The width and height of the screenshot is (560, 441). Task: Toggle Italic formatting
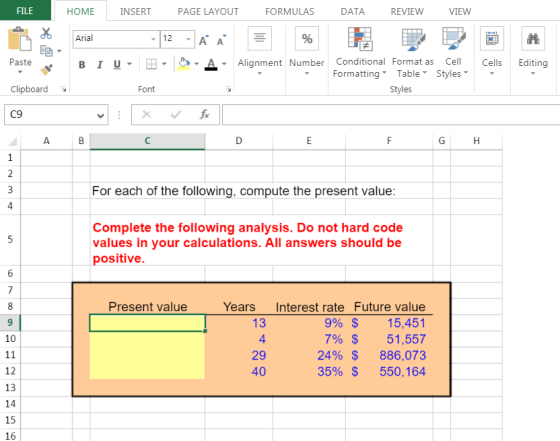pos(100,65)
